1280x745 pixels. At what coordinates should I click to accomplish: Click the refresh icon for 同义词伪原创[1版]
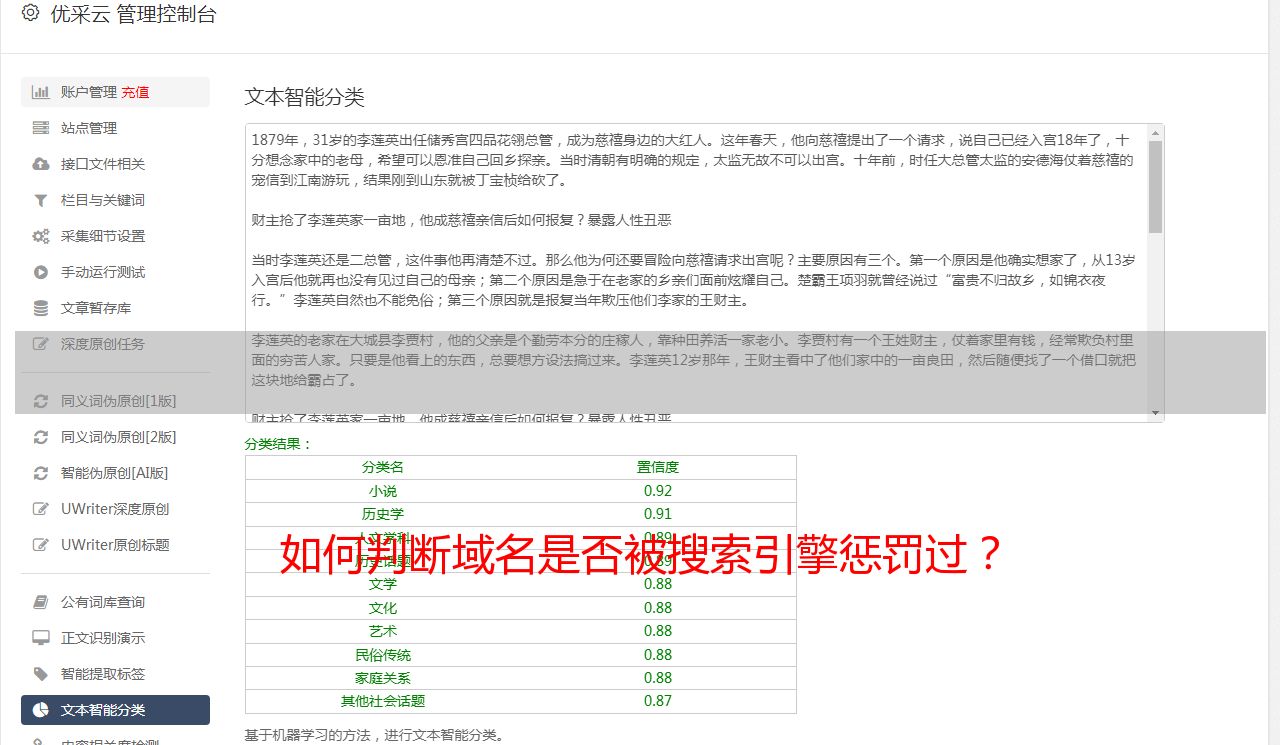41,401
